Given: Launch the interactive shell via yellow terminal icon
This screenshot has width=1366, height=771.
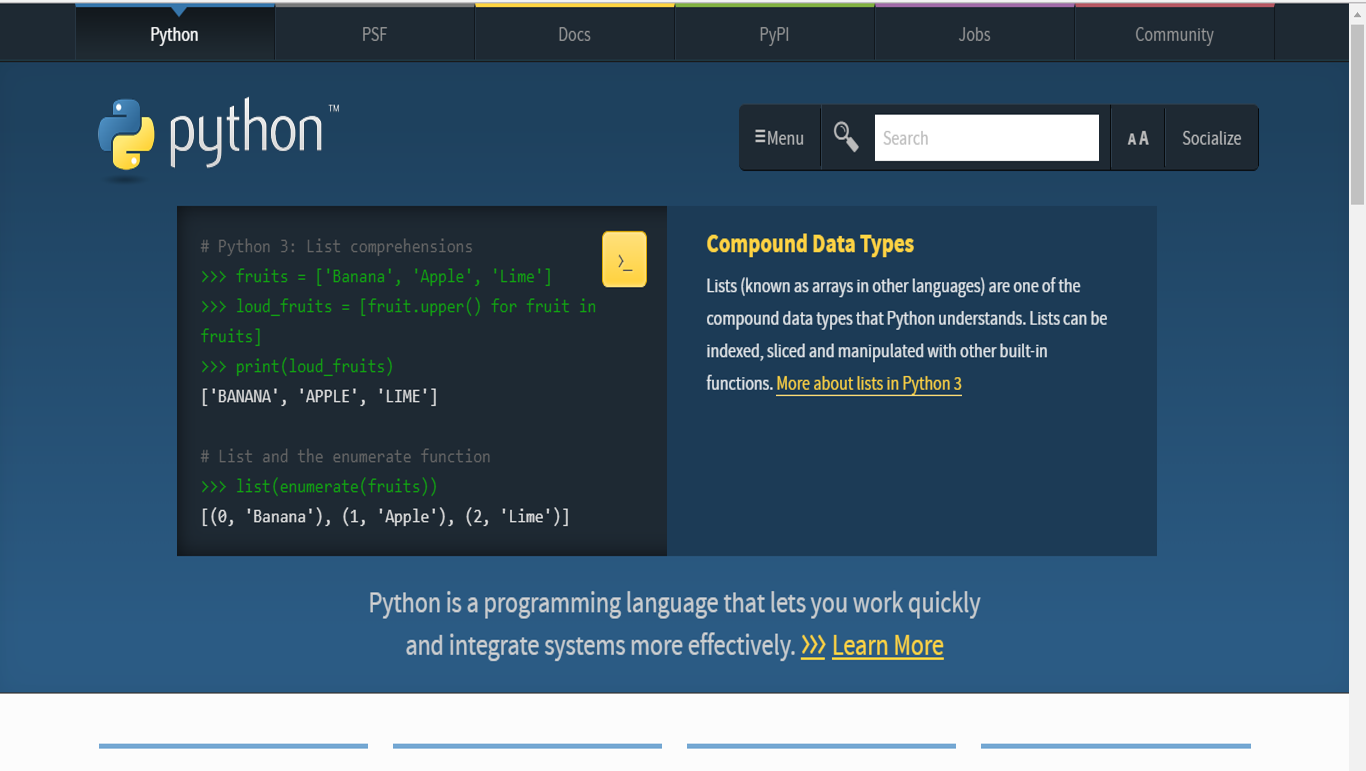Looking at the screenshot, I should tap(623, 258).
